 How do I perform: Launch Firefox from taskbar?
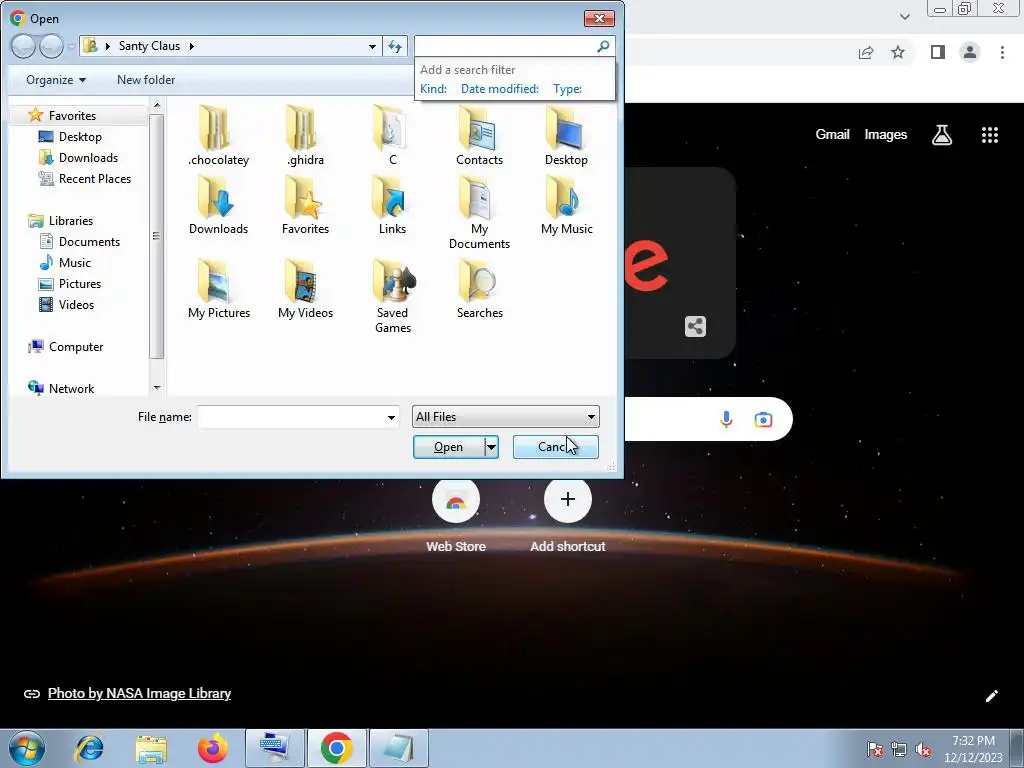tap(212, 748)
